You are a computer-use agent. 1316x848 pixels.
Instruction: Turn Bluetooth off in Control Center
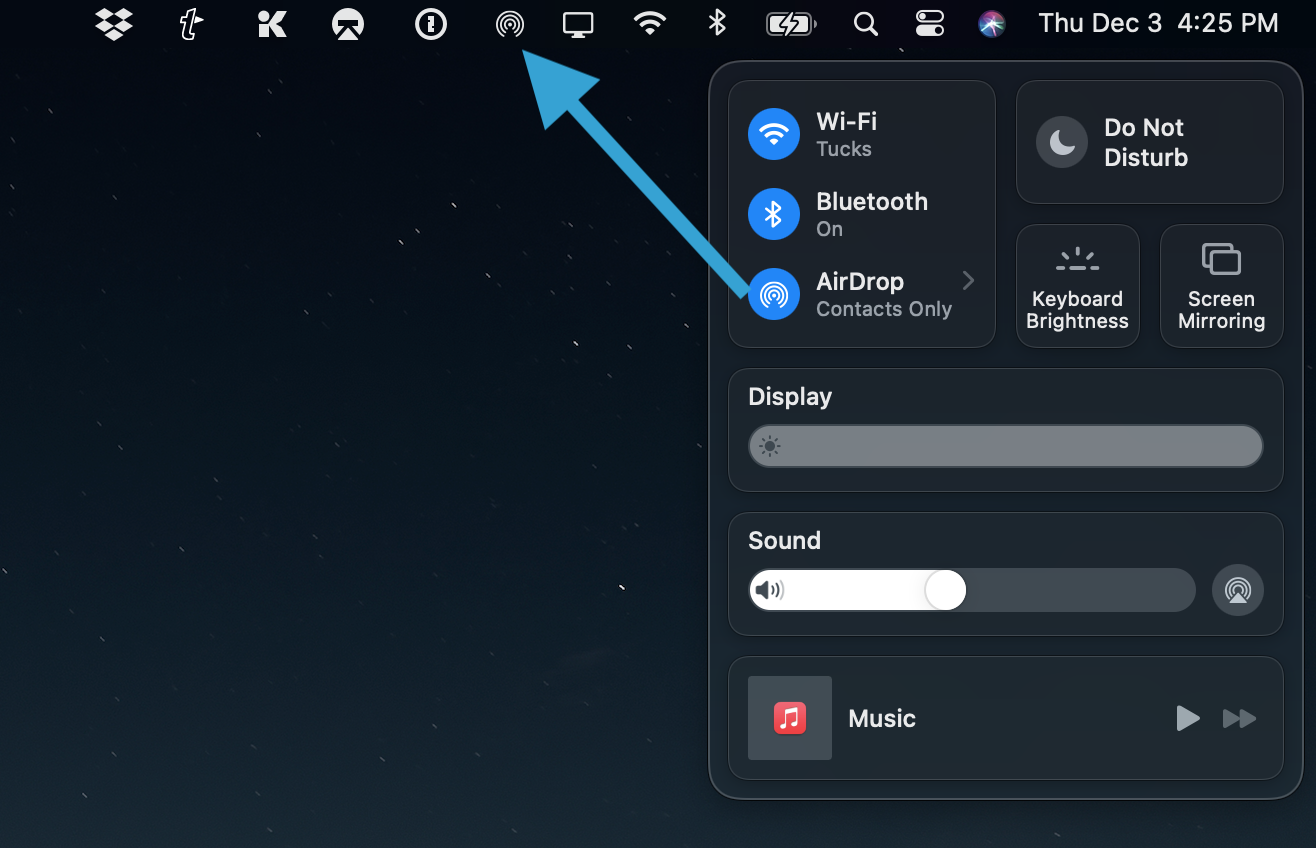[773, 214]
